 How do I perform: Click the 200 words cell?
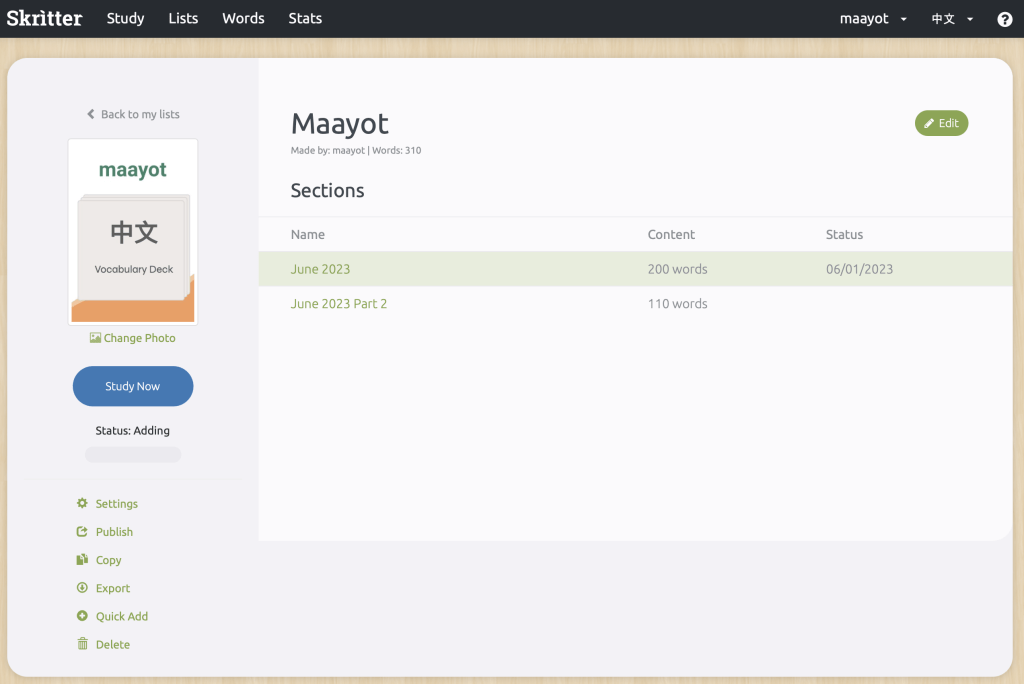tap(677, 269)
